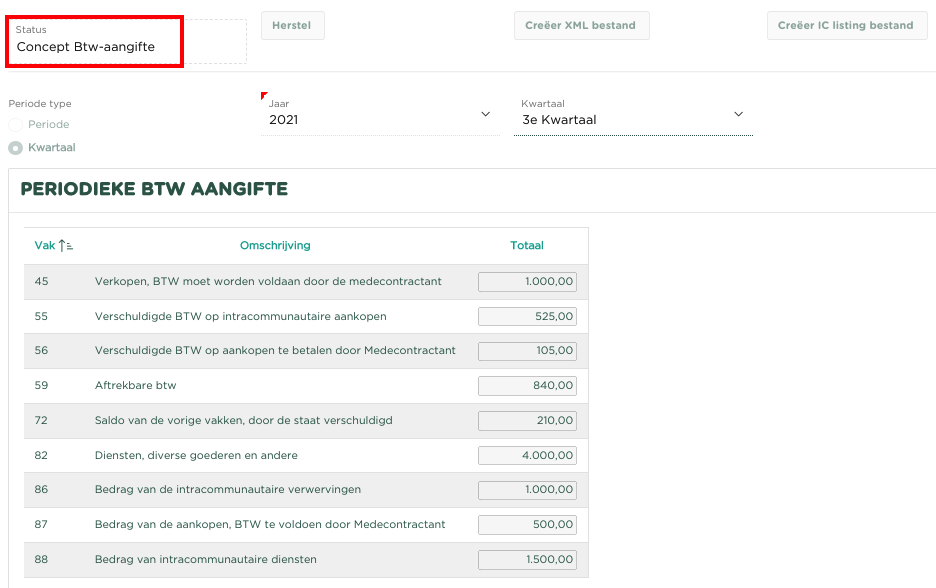
Task: Click Creëer XML bestand button
Action: [581, 26]
